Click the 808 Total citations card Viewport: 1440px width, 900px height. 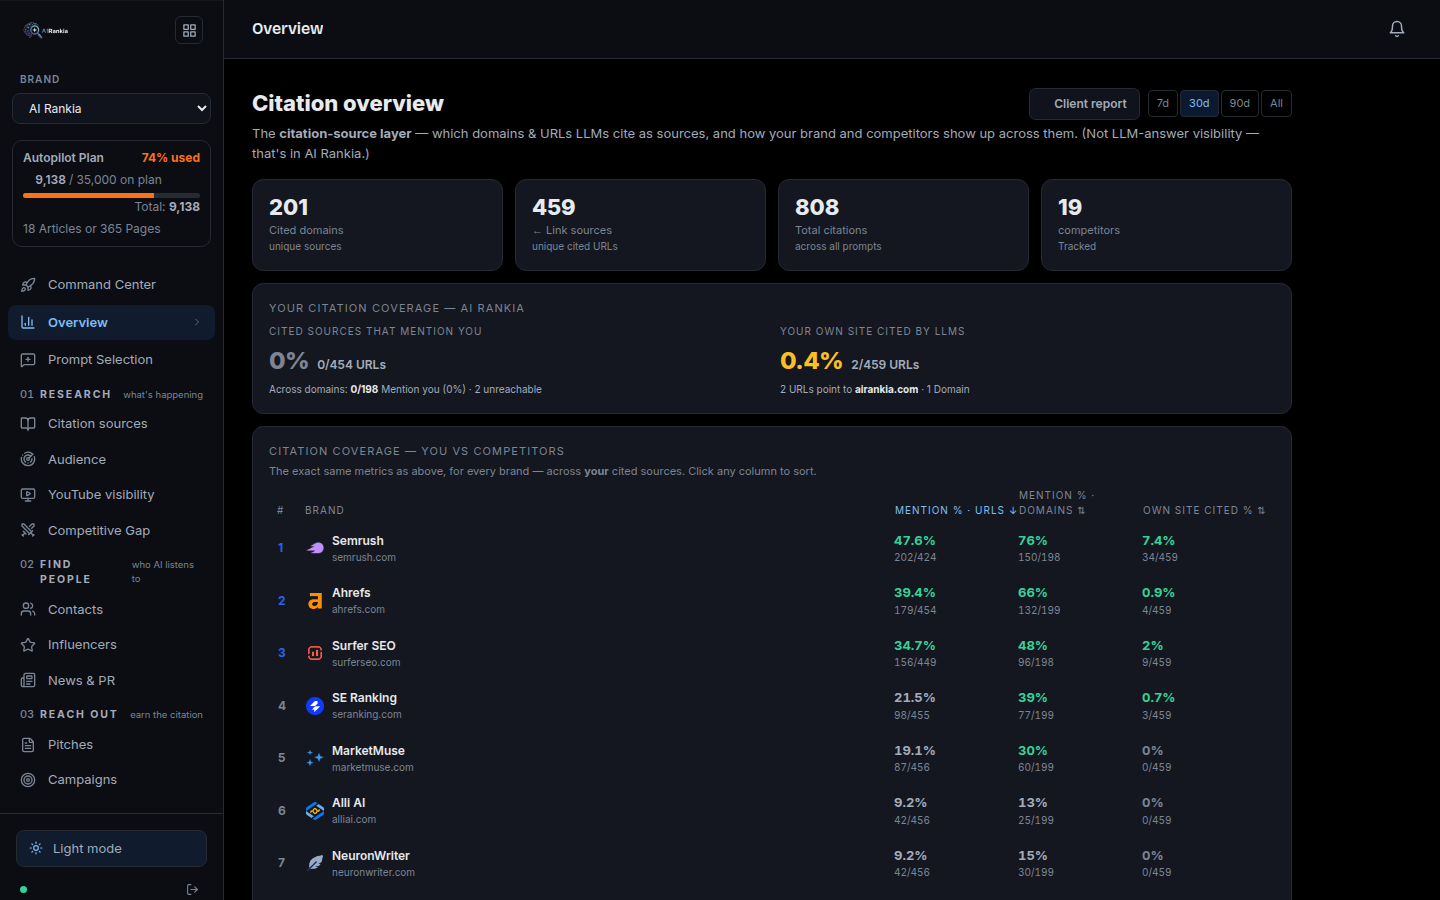tap(903, 225)
